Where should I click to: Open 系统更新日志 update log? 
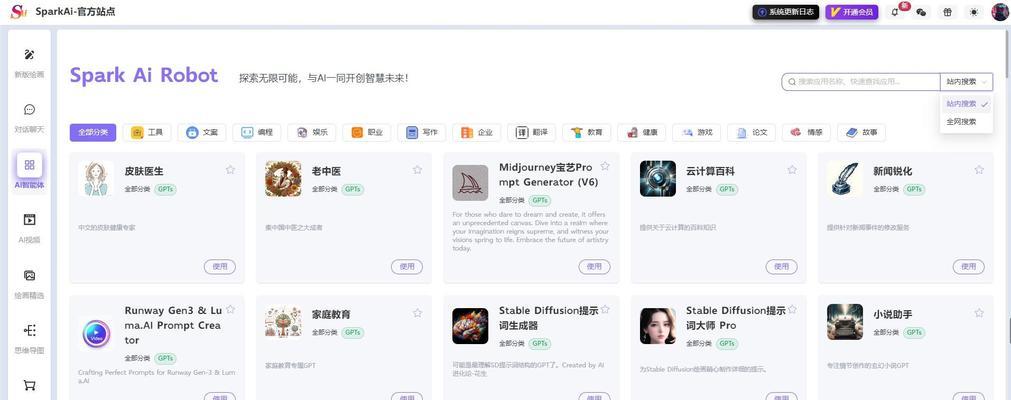[x=786, y=12]
